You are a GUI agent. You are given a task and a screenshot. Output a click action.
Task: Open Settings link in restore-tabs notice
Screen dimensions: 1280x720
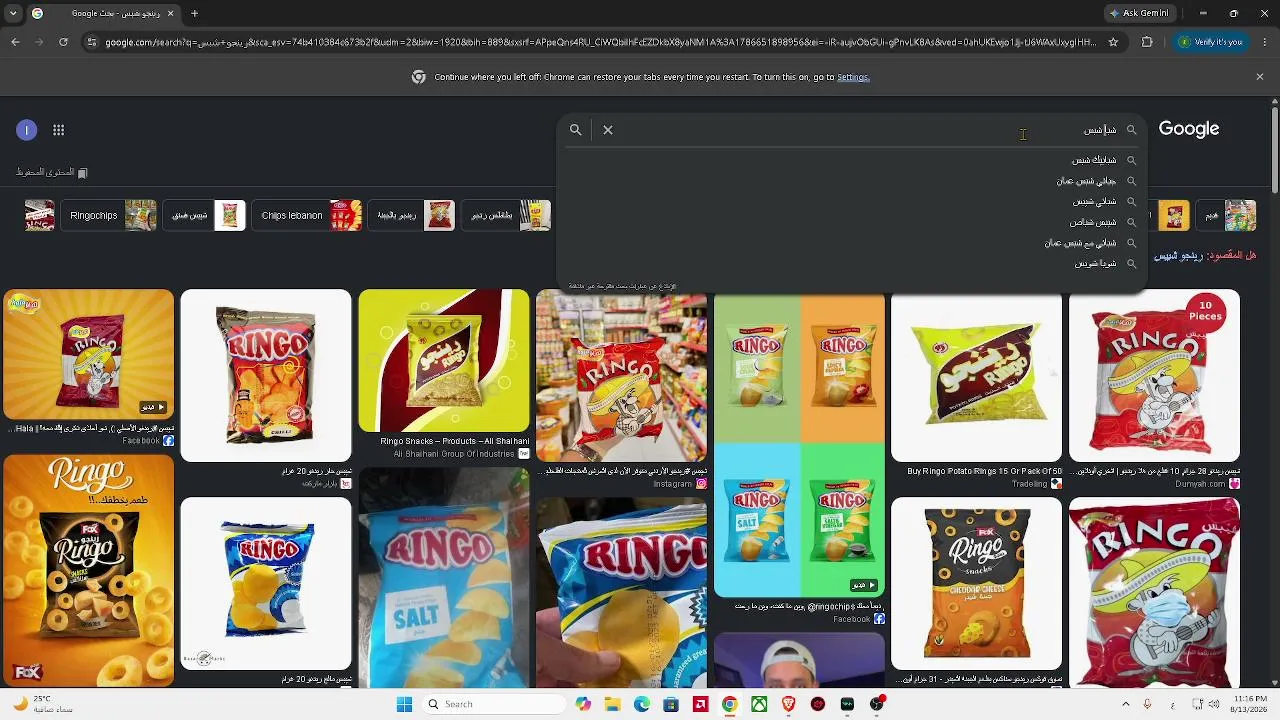[853, 77]
